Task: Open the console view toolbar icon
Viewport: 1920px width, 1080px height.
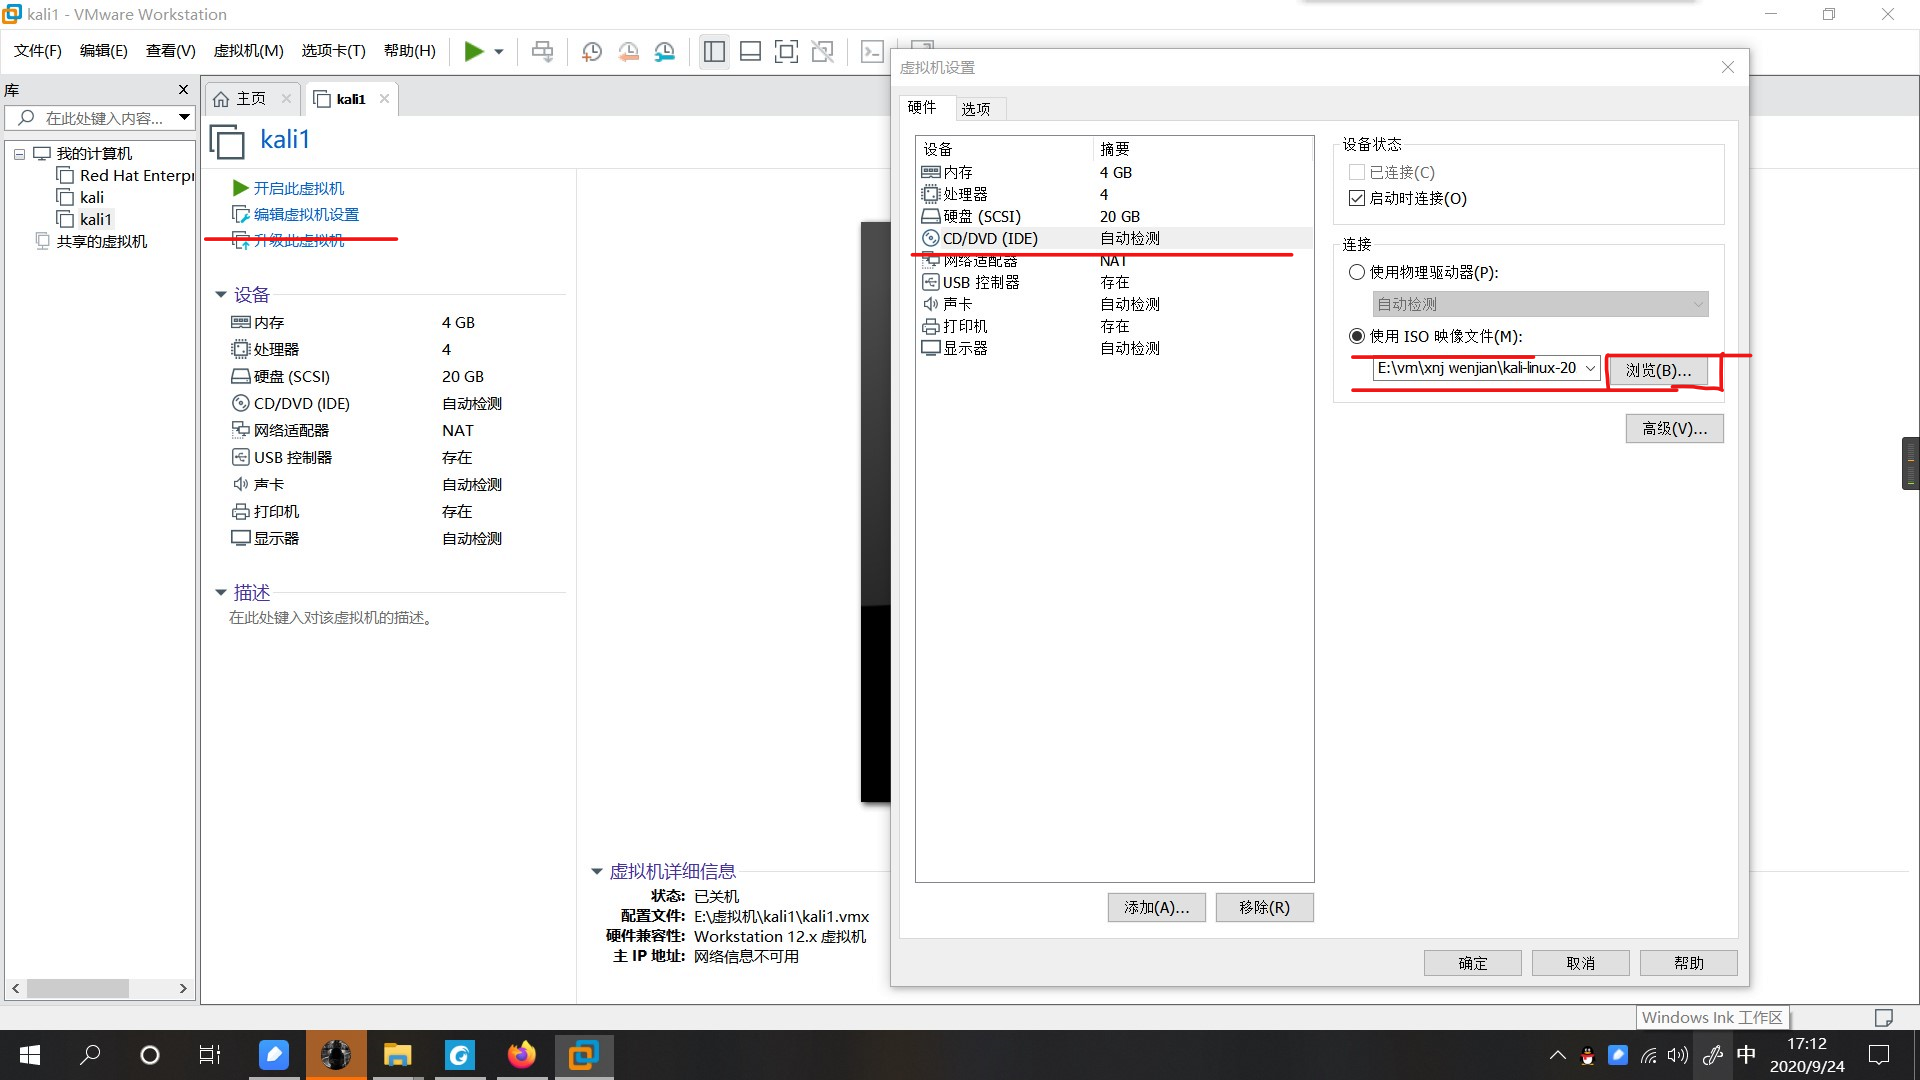Action: tap(872, 51)
